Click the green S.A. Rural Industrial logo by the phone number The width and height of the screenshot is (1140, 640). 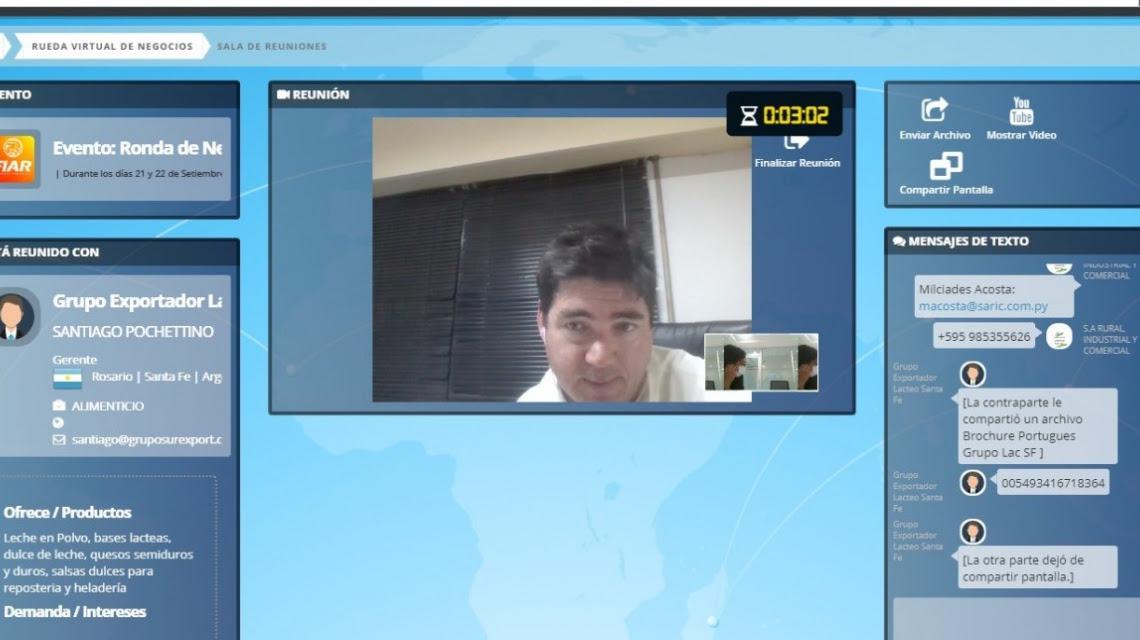pyautogui.click(x=1059, y=337)
